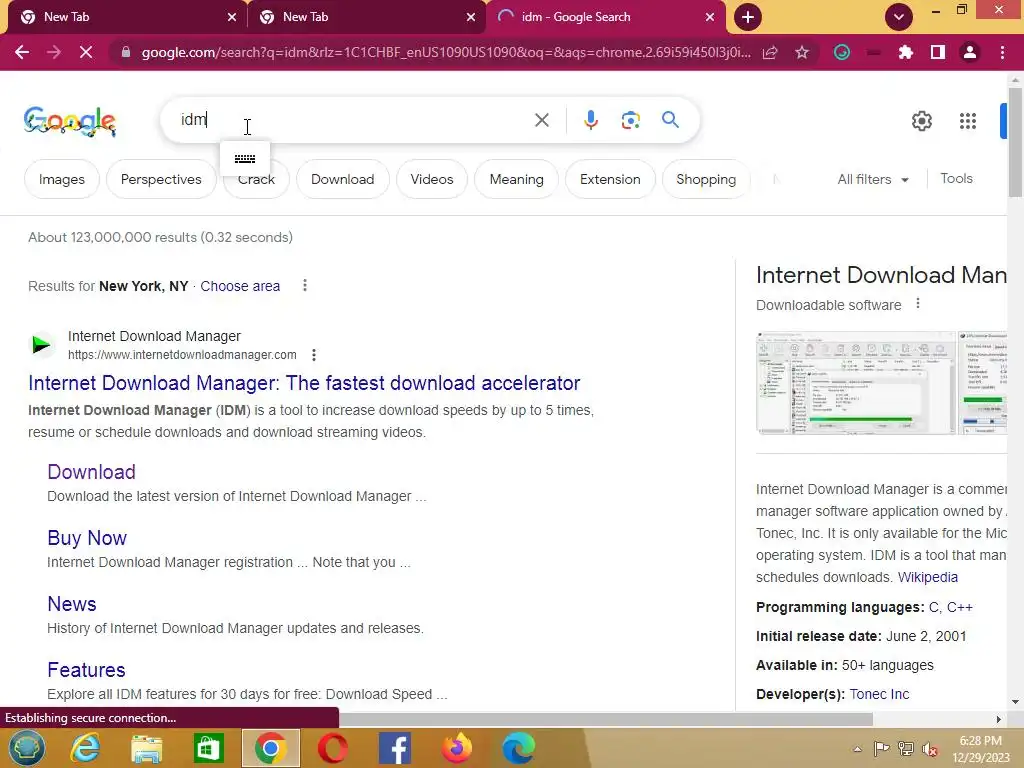Close the idm - Google Search tab
This screenshot has width=1024, height=768.
pos(709,17)
